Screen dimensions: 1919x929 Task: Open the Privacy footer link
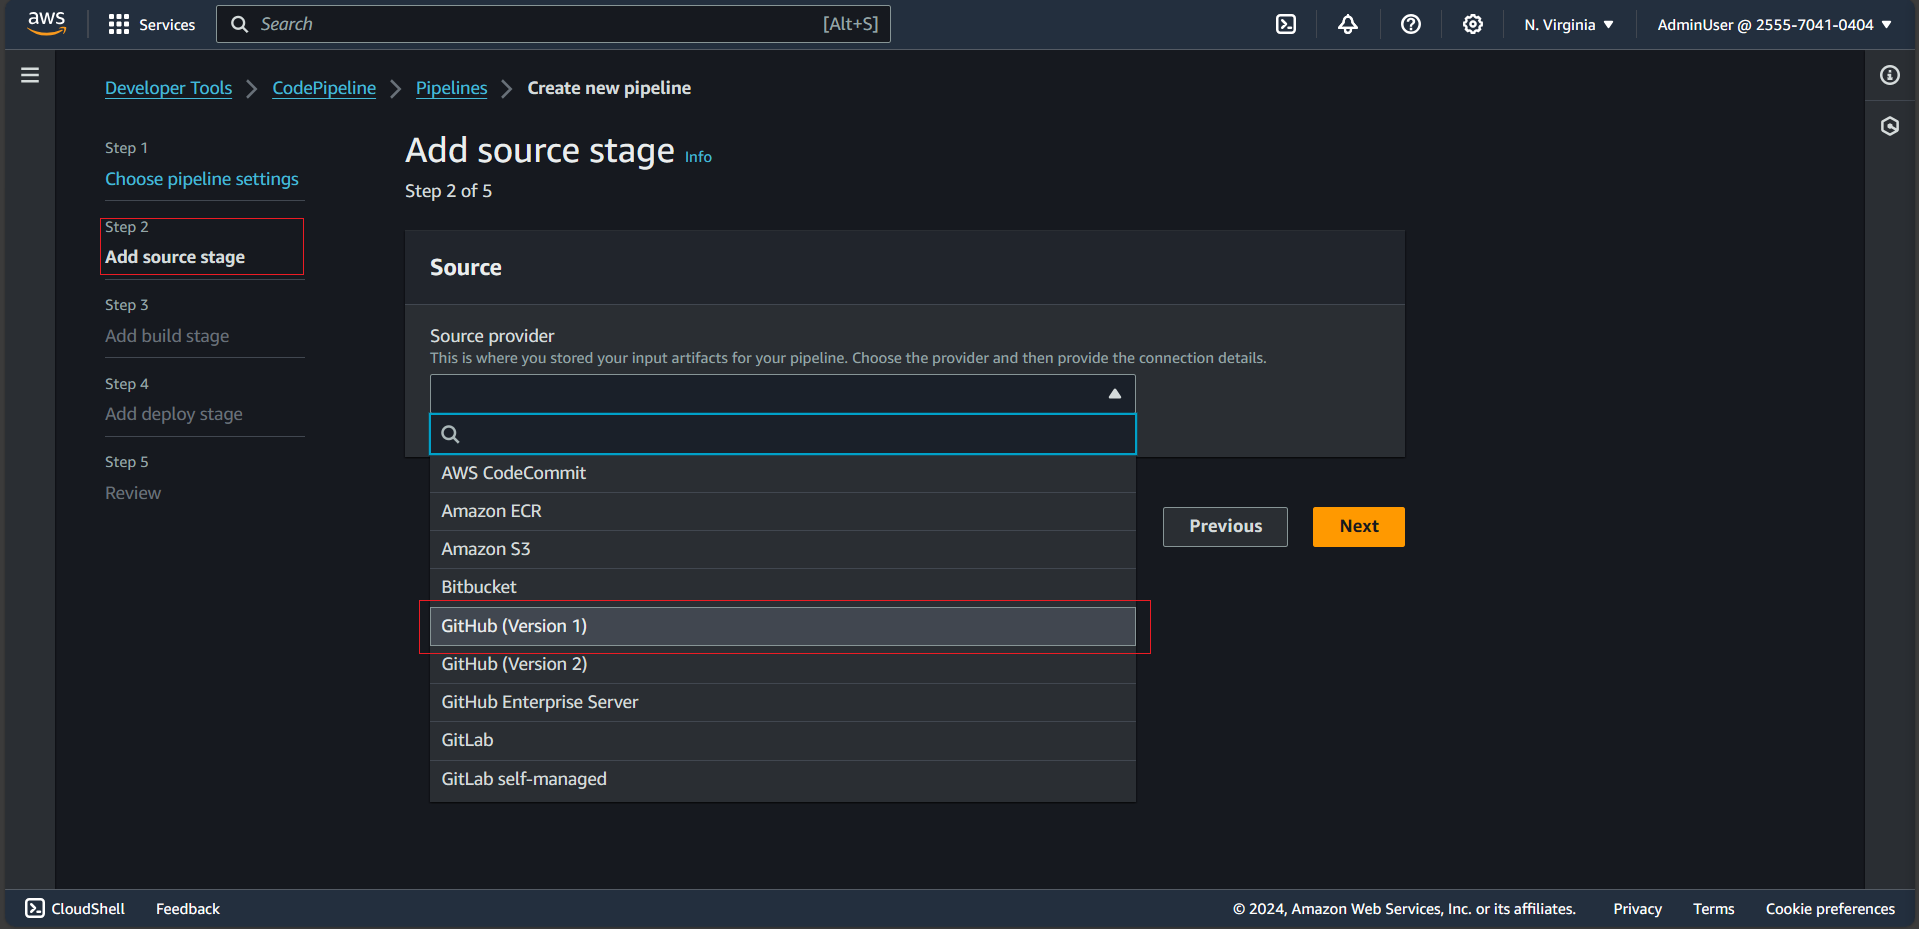point(1637,908)
